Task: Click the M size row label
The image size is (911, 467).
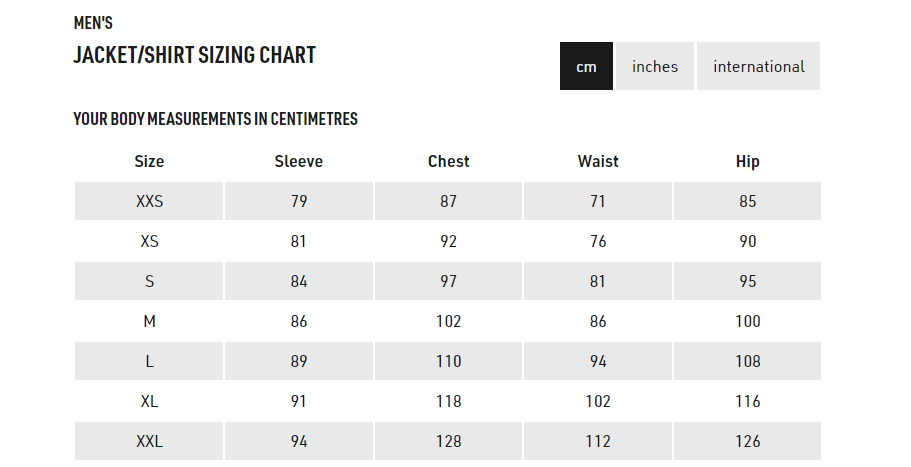Action: tap(149, 321)
